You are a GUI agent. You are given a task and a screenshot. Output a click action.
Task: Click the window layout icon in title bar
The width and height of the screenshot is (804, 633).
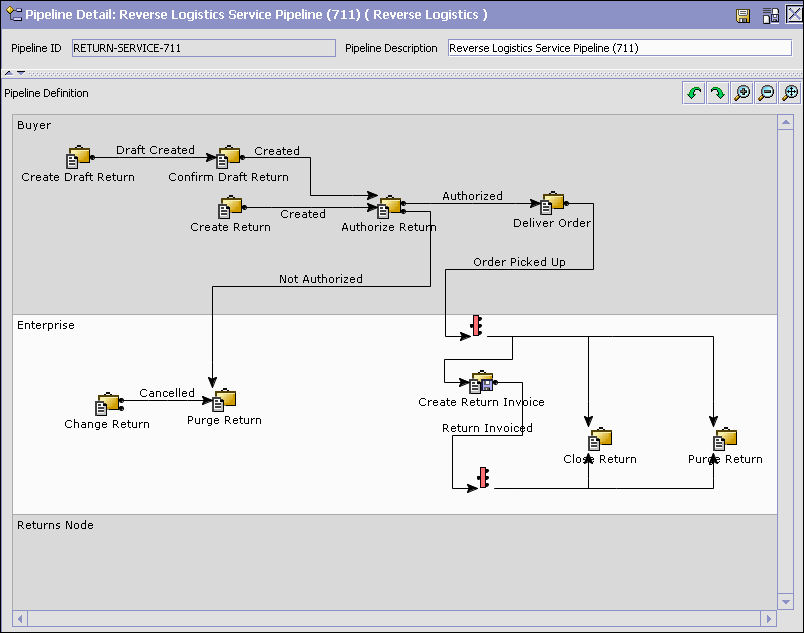[x=770, y=16]
